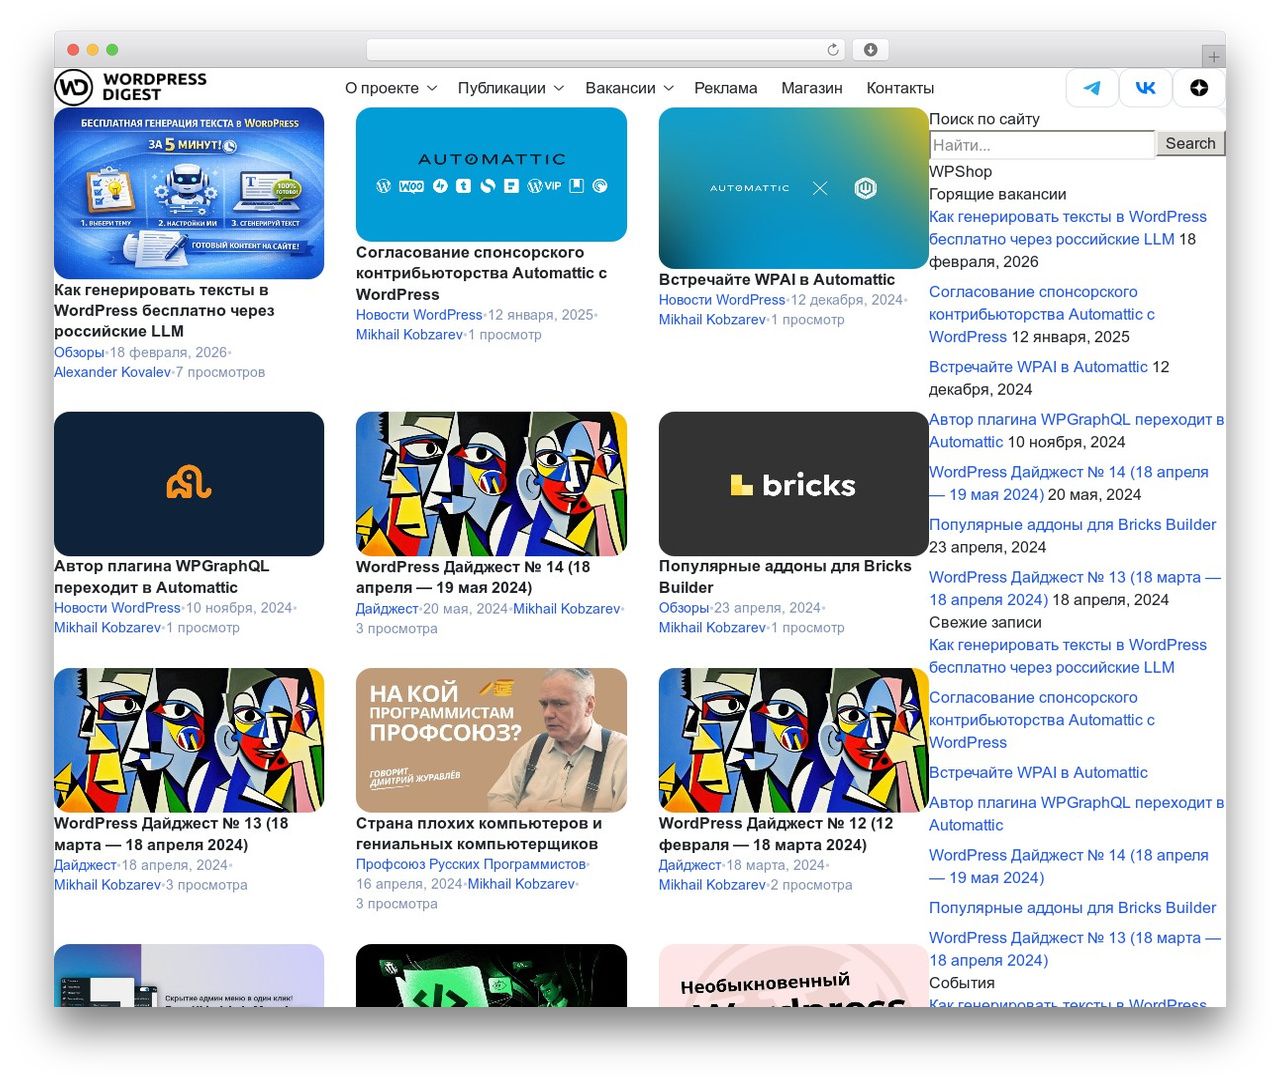Open the Вакансии menu item
The image size is (1280, 1084).
(x=621, y=88)
